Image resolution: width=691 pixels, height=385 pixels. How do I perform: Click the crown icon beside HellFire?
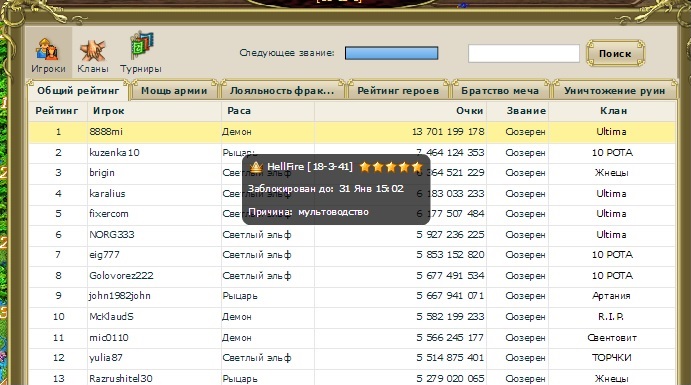coord(256,167)
